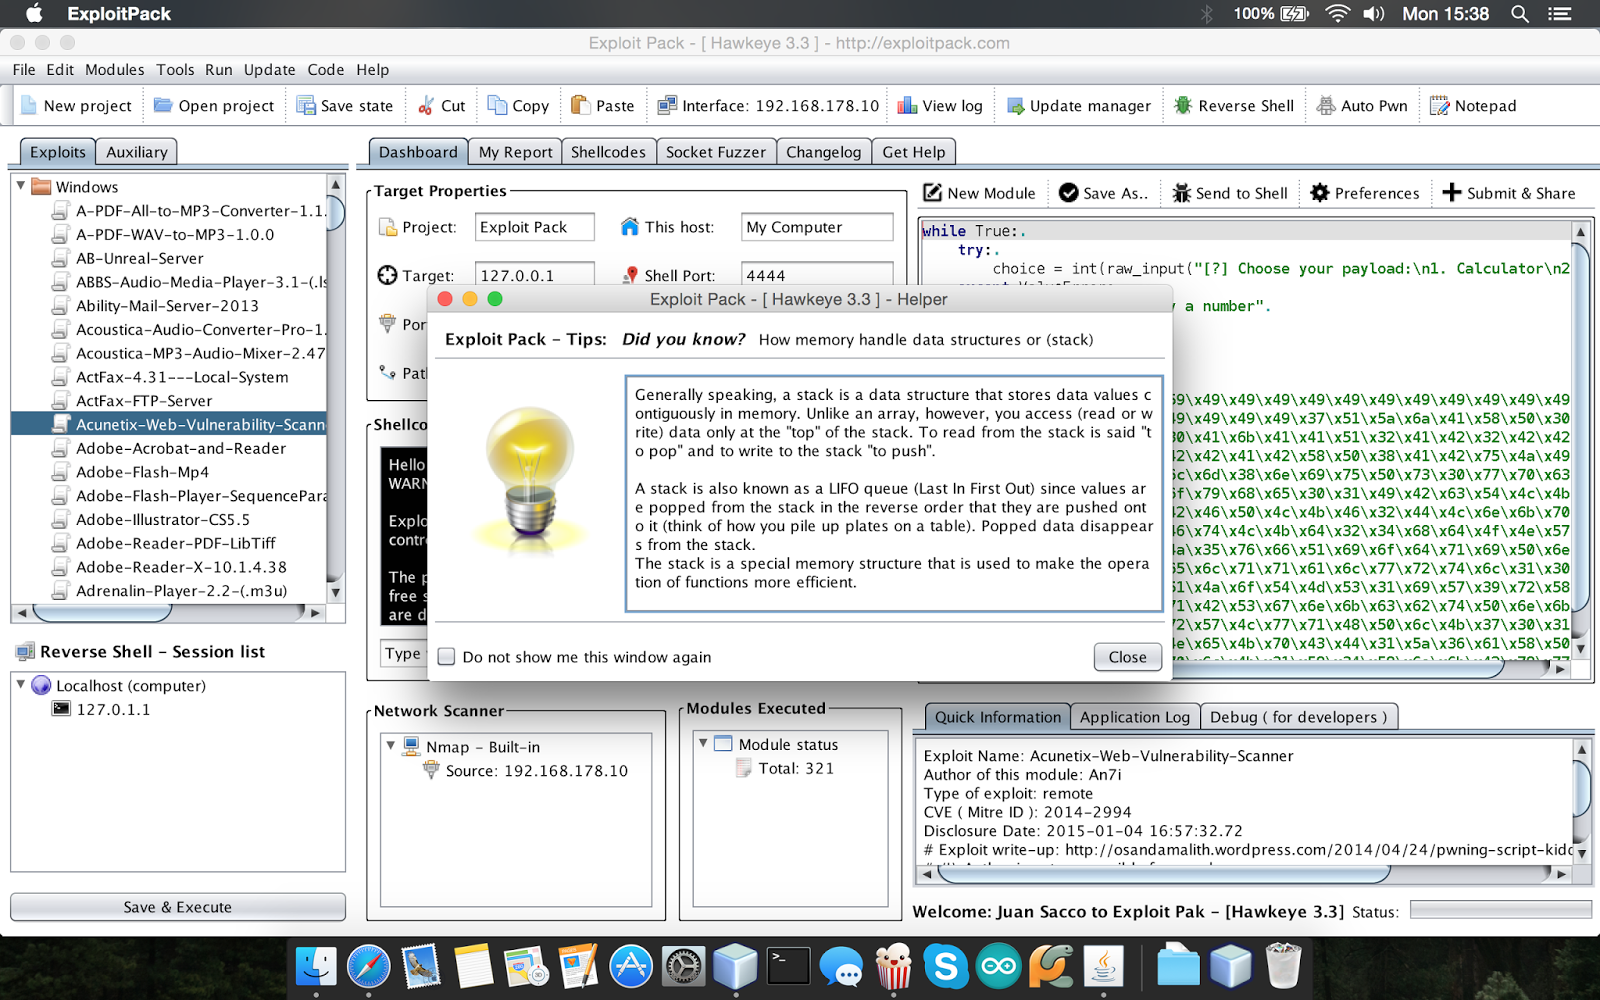
Task: Collapse the Module status node
Action: (703, 743)
